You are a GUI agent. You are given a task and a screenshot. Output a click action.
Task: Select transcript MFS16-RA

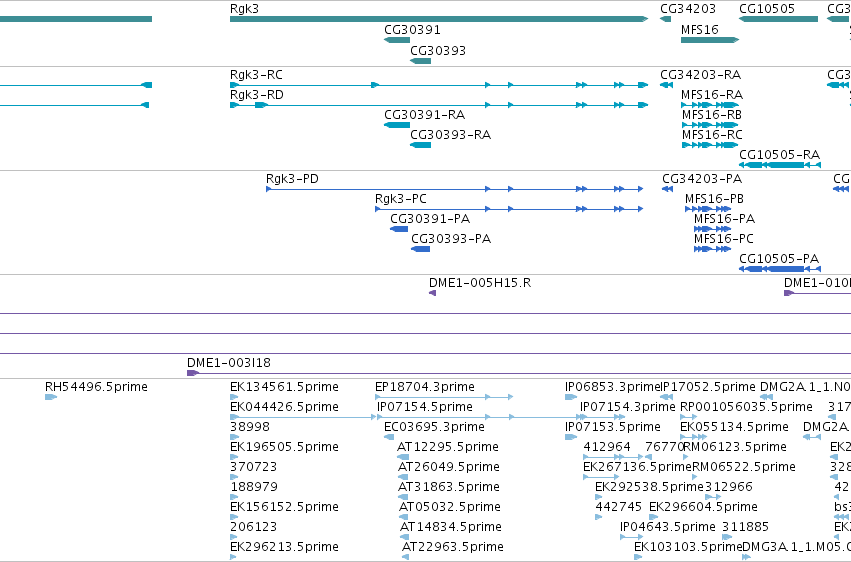pyautogui.click(x=710, y=105)
